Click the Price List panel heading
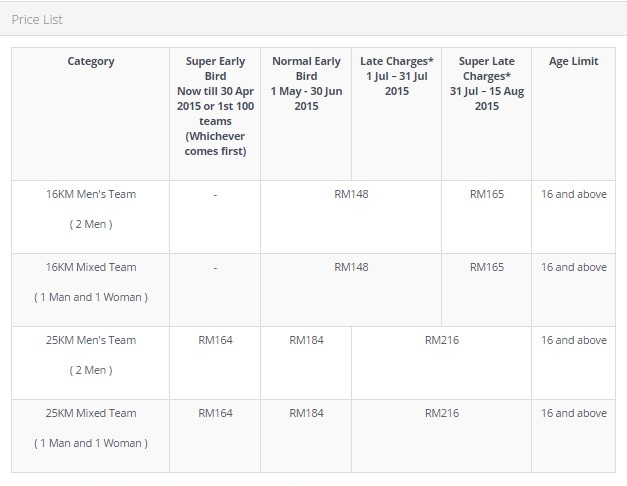627x486 pixels. 37,20
